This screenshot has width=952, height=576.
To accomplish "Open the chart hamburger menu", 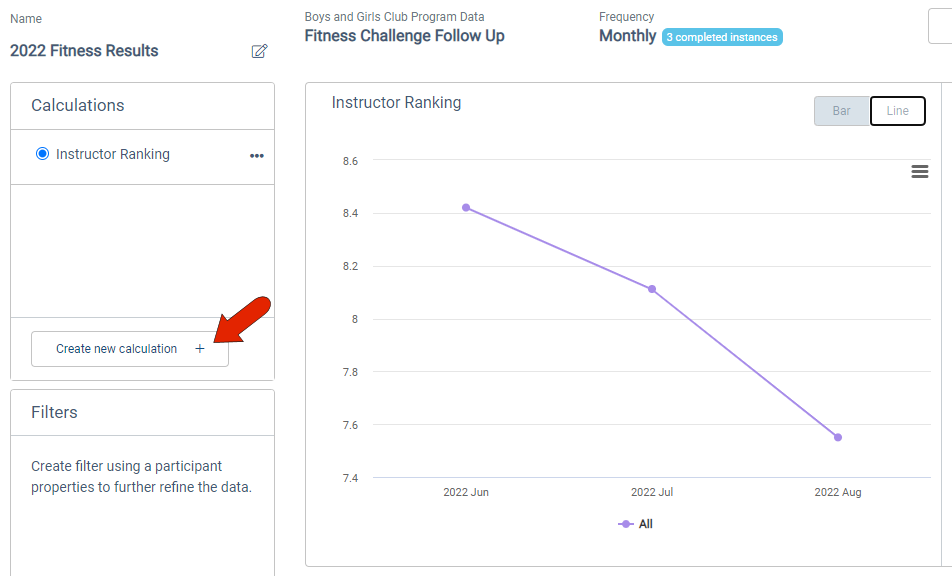I will (x=920, y=172).
